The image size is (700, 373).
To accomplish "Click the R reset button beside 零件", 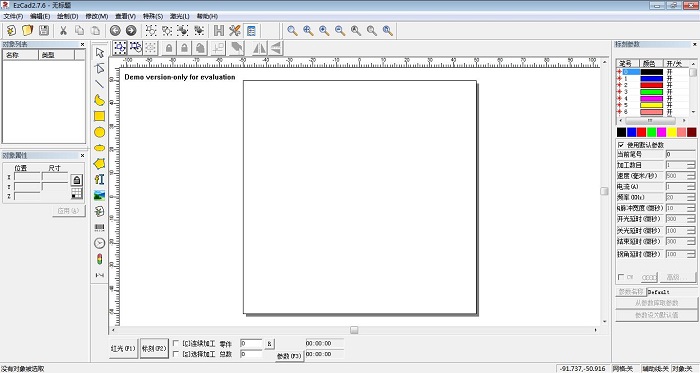I will (x=269, y=344).
